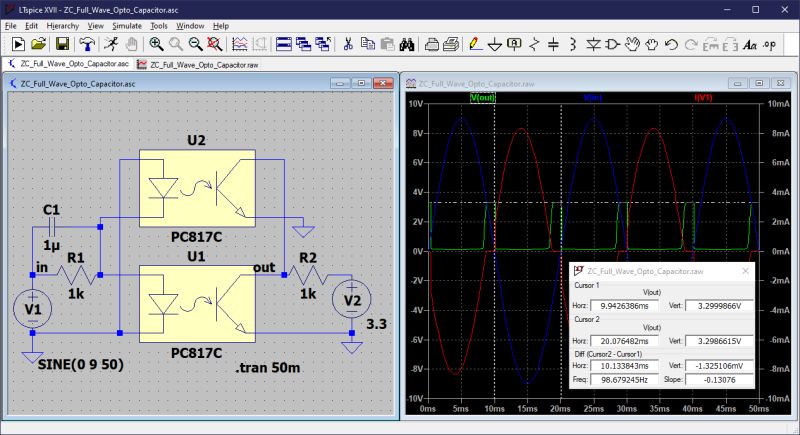Click the U2 PC817C optocoupler symbol

[197, 188]
